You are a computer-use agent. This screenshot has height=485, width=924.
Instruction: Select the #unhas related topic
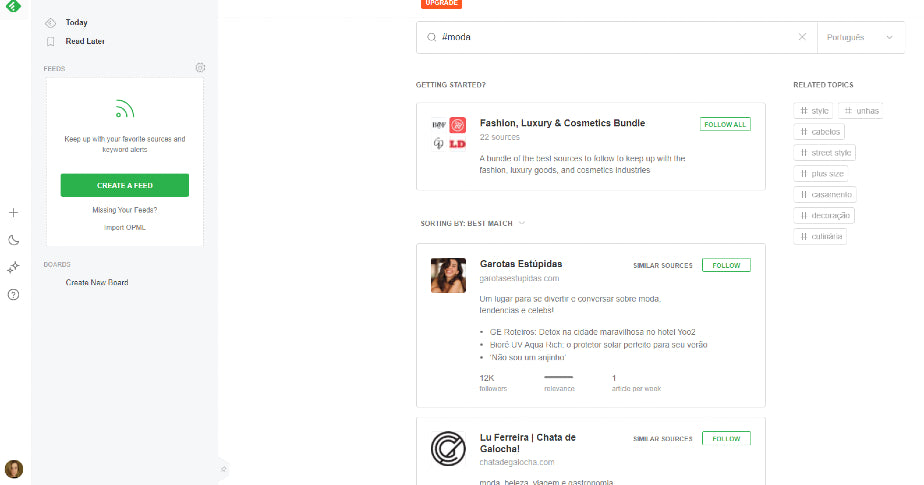click(x=861, y=111)
